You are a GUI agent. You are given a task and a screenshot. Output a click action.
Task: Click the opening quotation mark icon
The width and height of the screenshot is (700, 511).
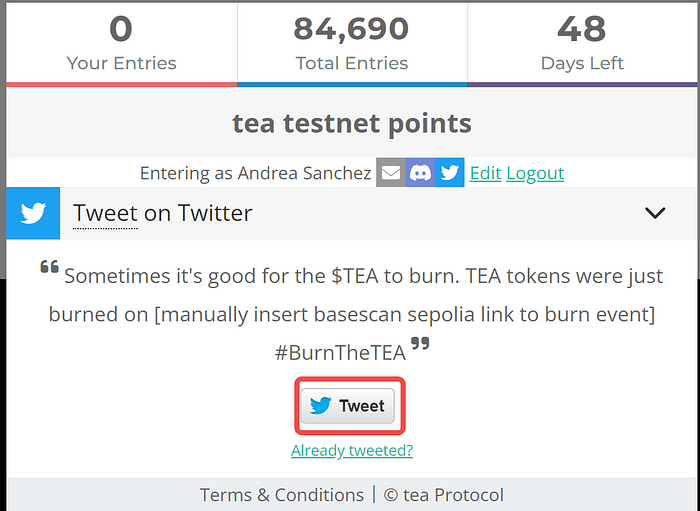(x=50, y=267)
